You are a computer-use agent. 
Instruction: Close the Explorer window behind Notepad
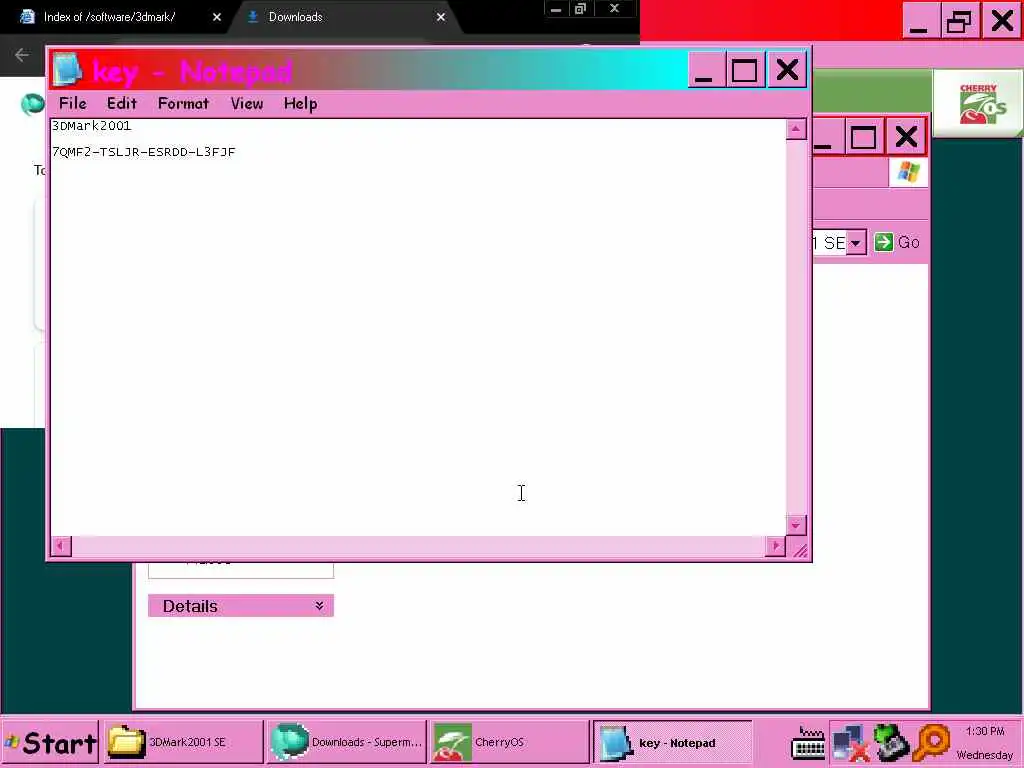click(x=906, y=137)
